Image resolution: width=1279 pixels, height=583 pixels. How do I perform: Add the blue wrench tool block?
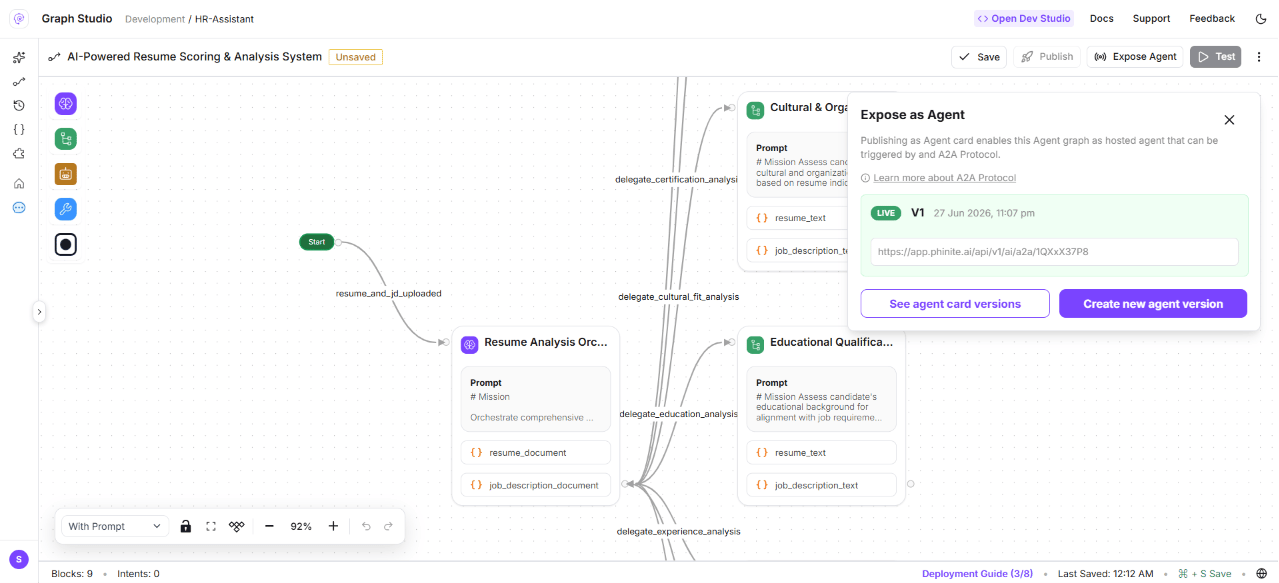(66, 209)
